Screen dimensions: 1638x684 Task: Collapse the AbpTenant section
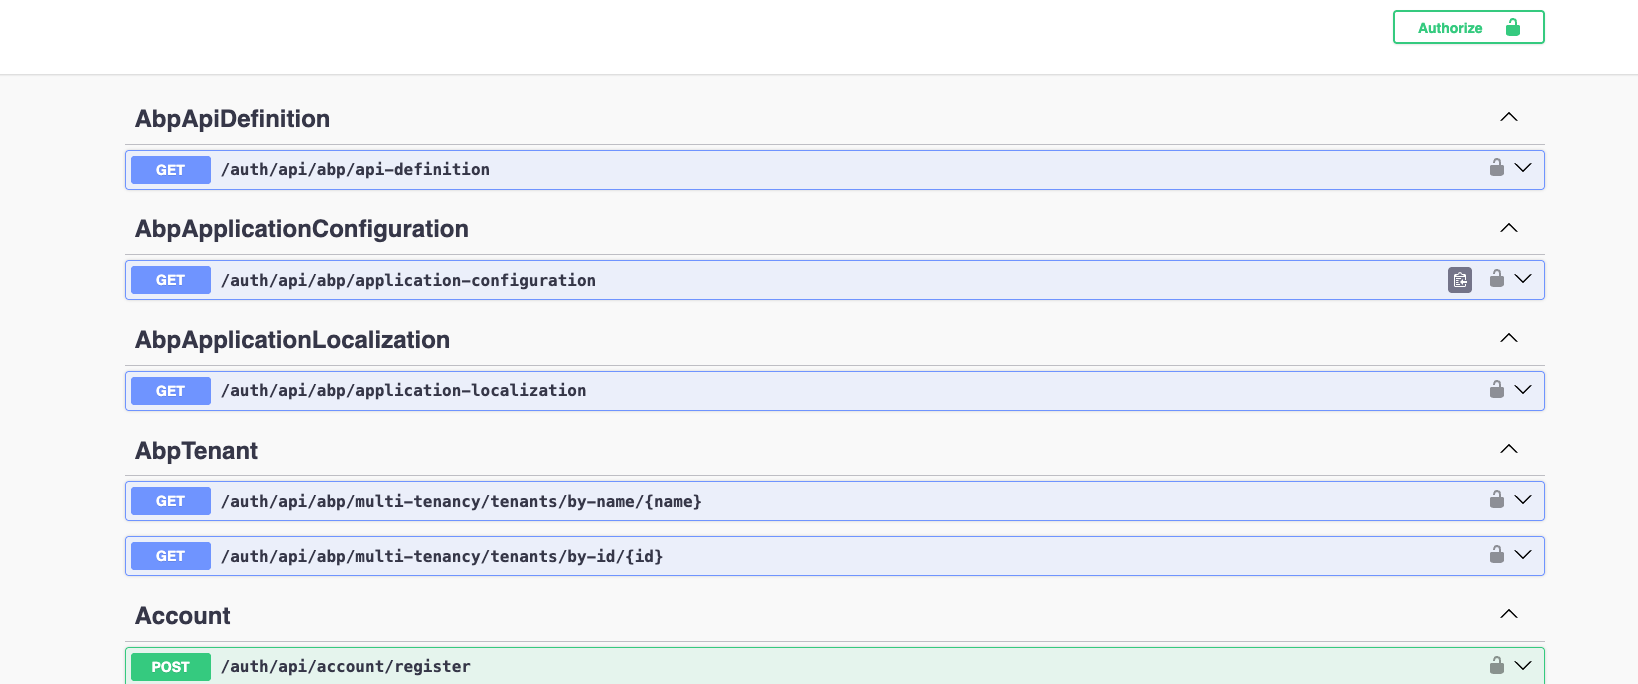[1508, 449]
